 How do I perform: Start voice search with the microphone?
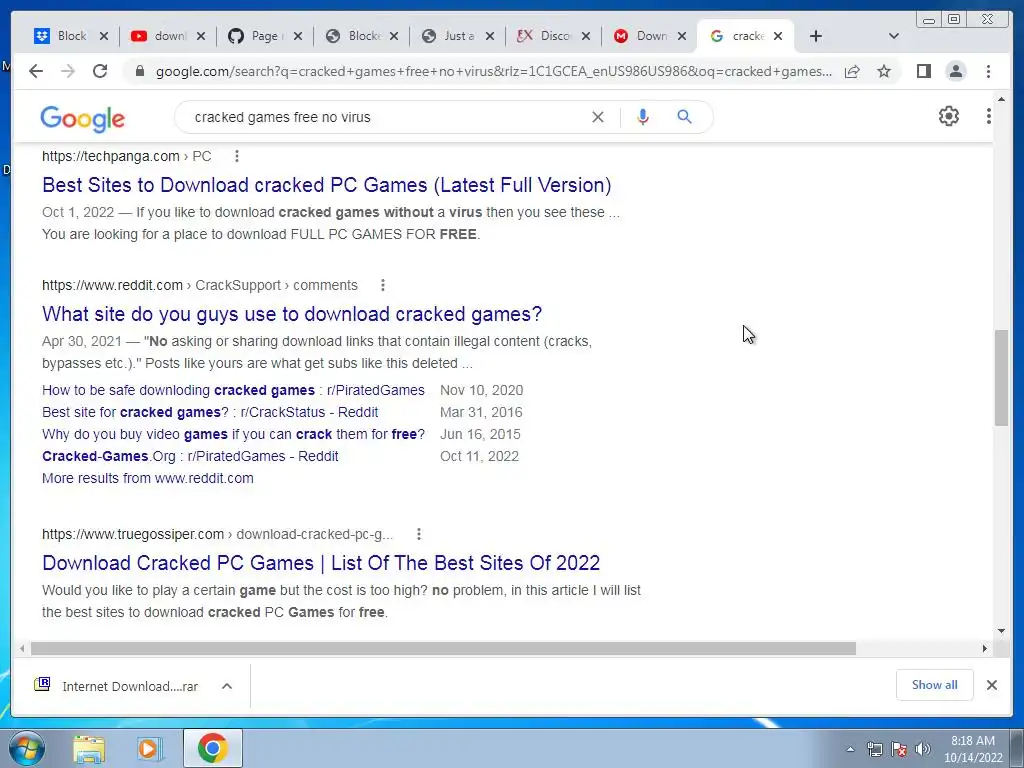click(643, 117)
